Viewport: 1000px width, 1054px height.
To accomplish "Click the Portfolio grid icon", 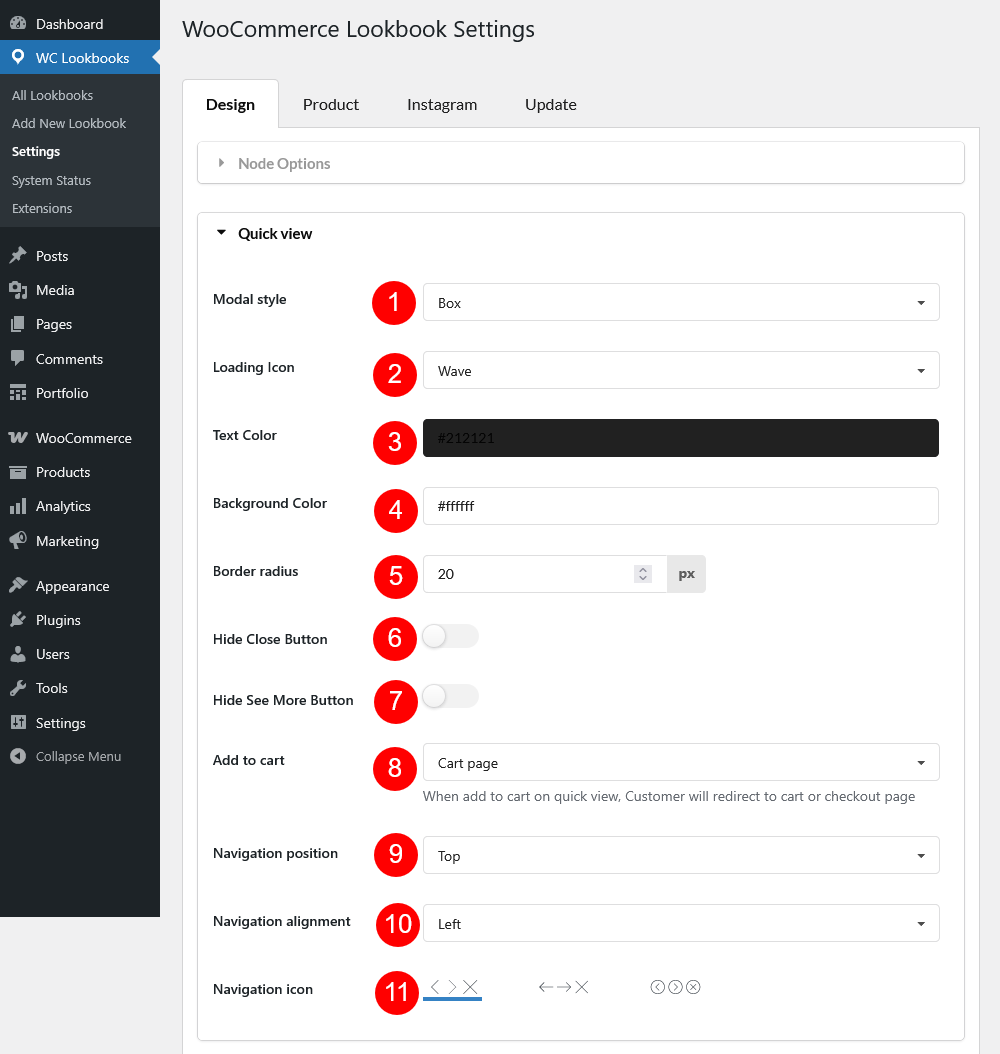I will point(18,393).
